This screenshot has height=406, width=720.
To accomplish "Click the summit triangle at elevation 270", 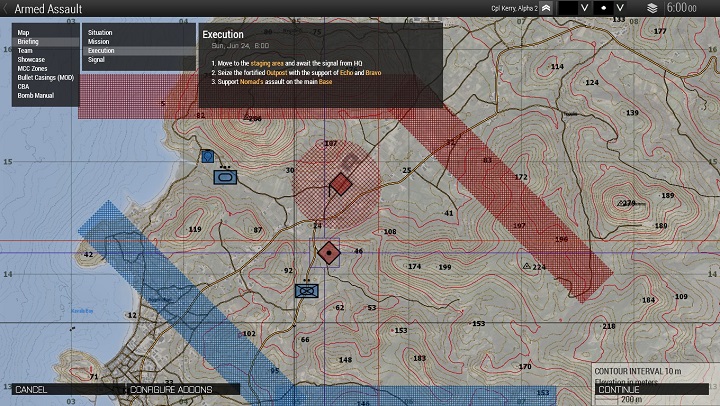I will [620, 203].
